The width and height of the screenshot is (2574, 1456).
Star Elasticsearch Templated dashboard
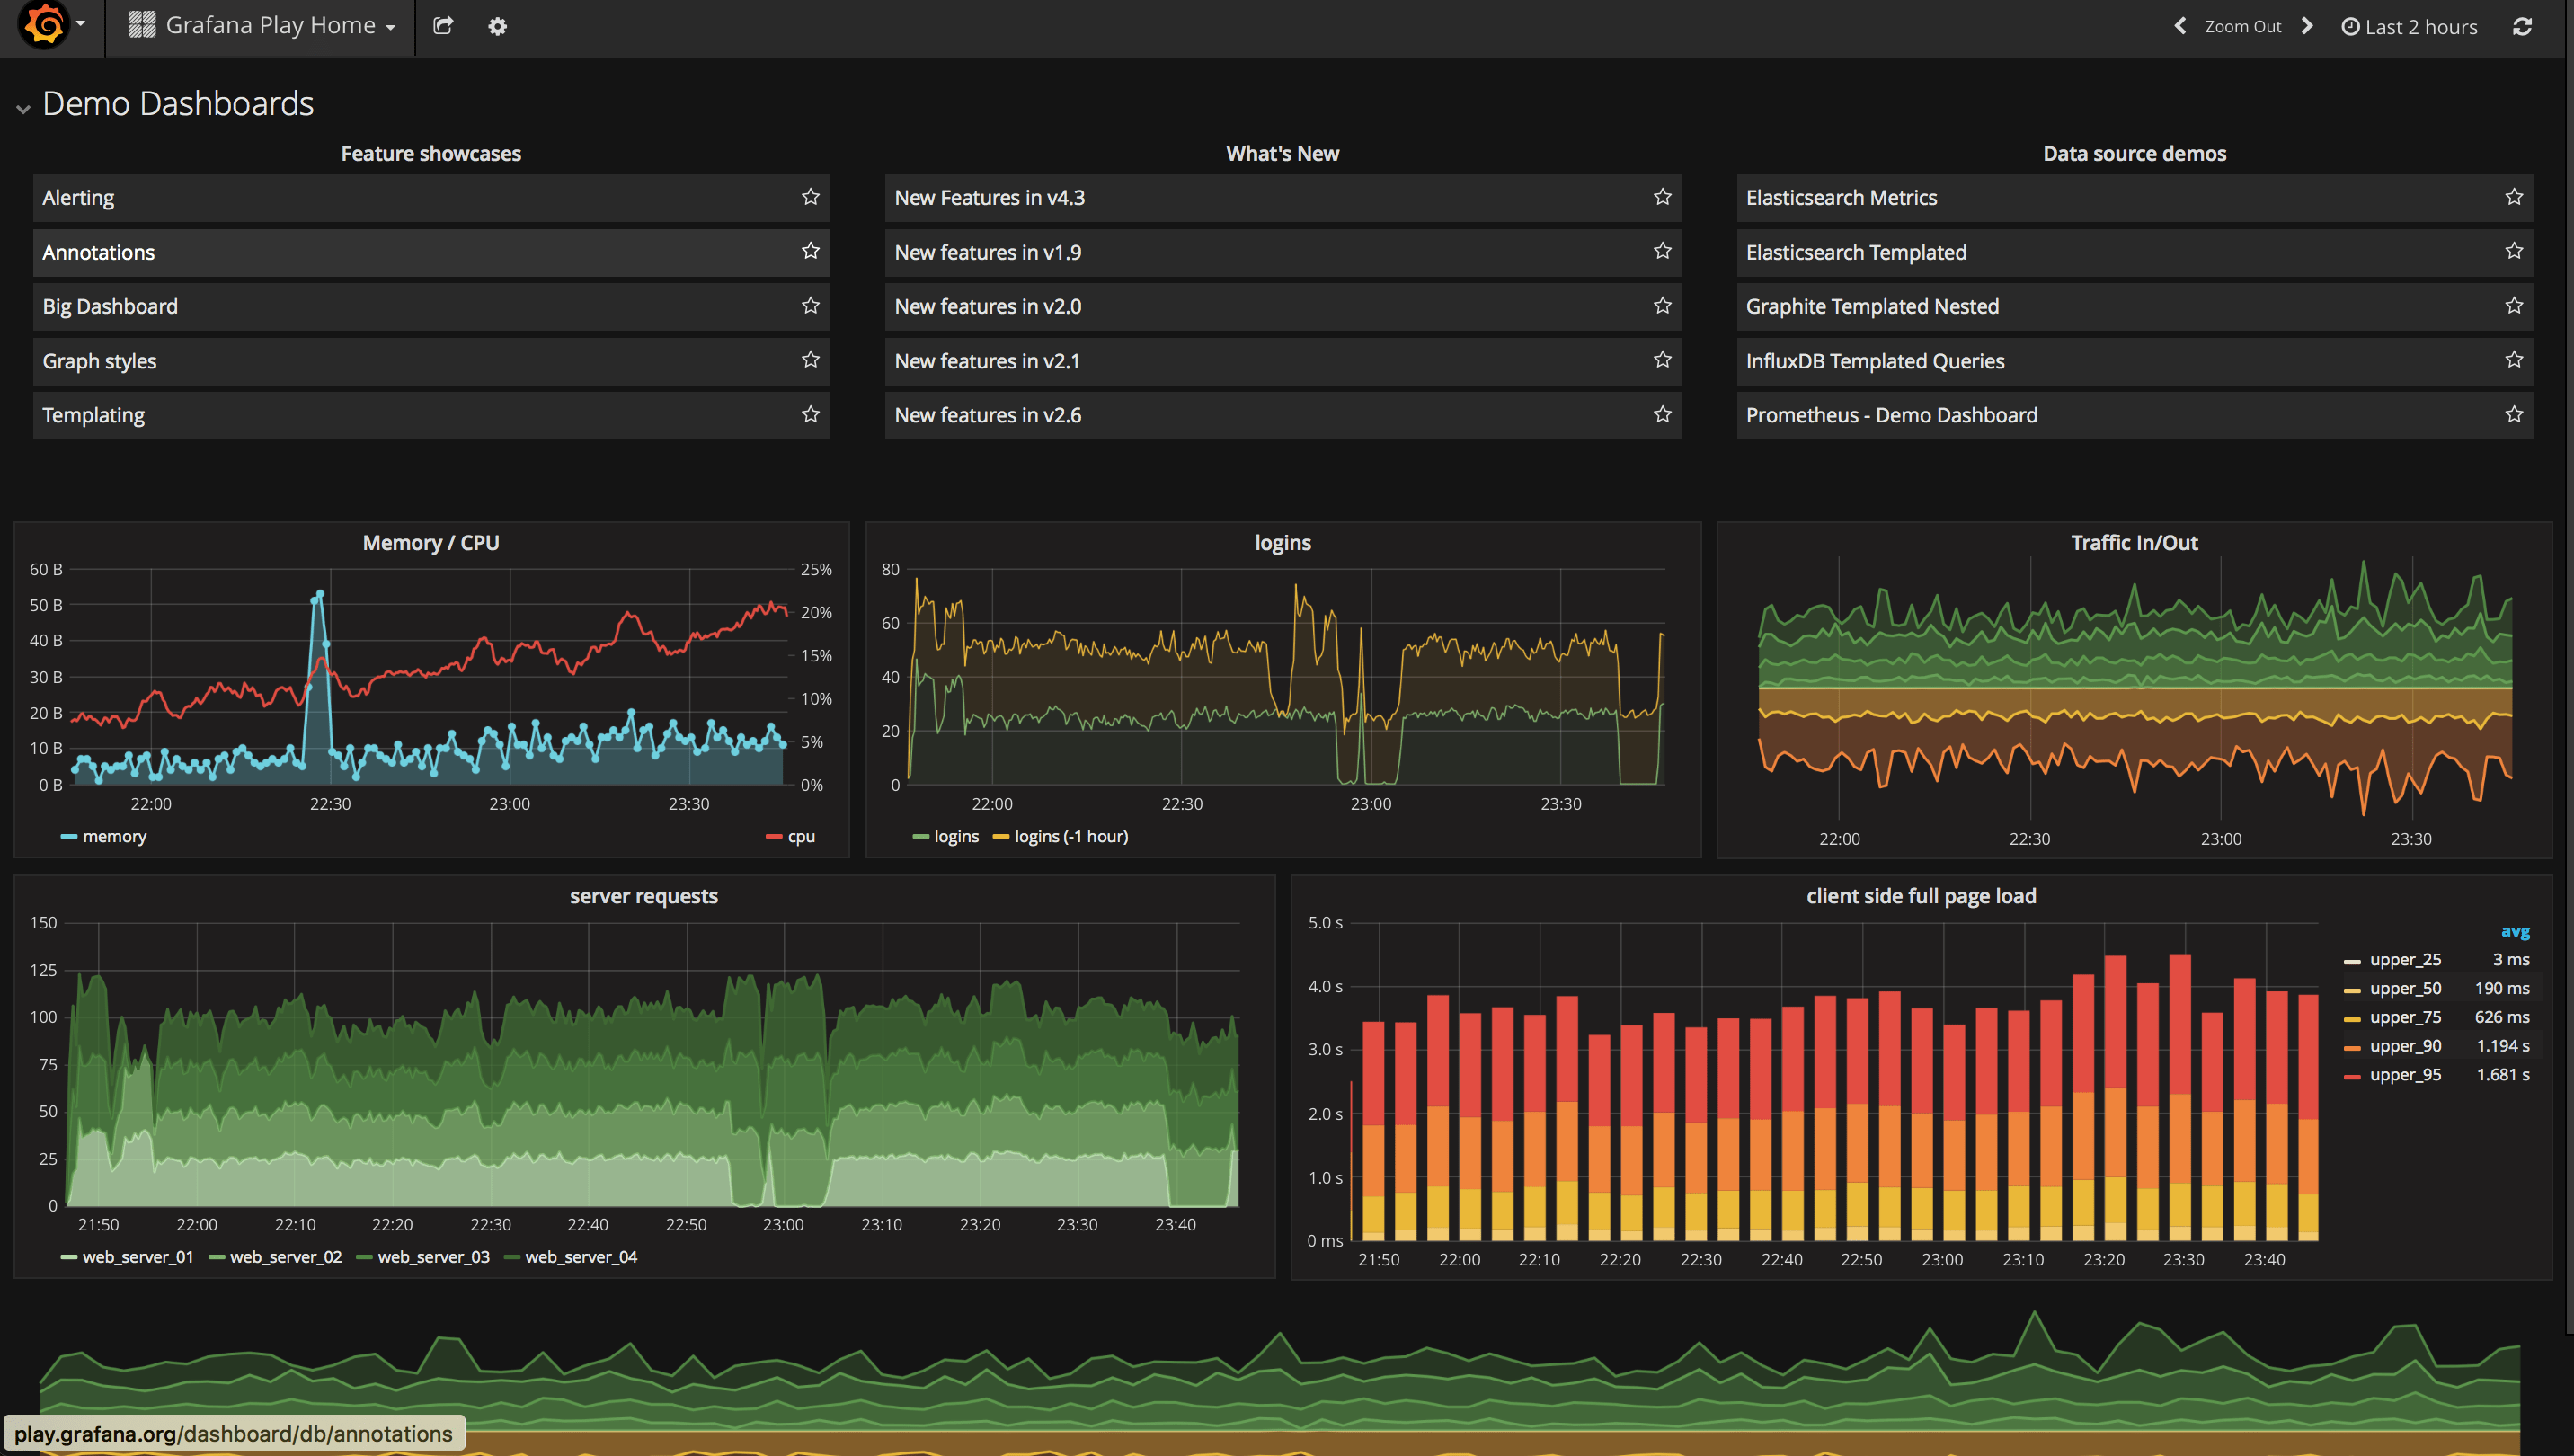2514,251
